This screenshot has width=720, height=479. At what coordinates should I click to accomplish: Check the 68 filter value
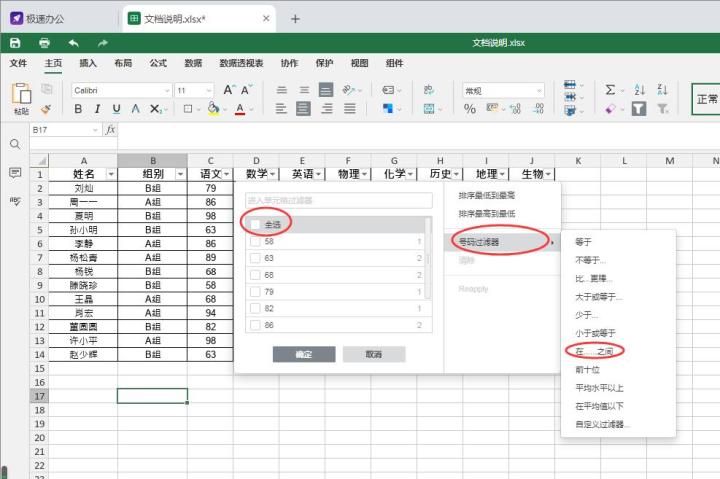pyautogui.click(x=255, y=275)
